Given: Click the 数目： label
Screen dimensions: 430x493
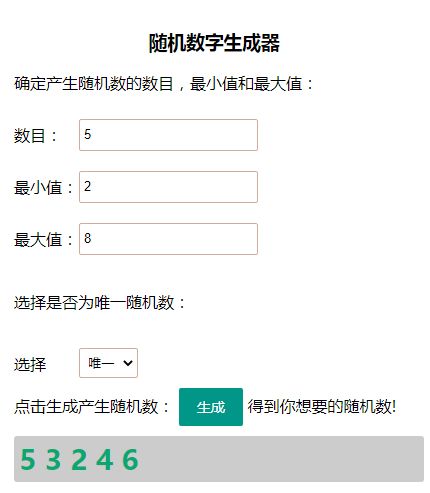Looking at the screenshot, I should (x=36, y=136).
